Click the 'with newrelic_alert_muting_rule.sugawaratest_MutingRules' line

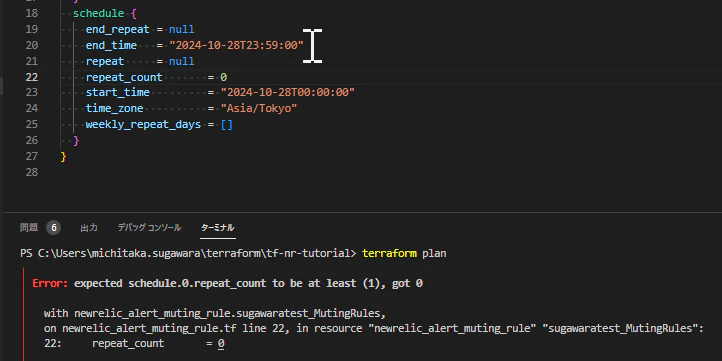click(x=215, y=314)
